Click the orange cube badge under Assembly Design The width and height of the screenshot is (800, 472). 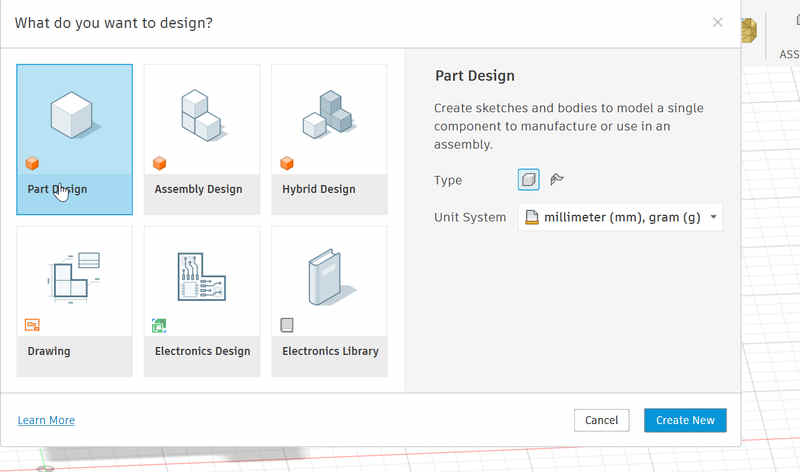(x=159, y=163)
